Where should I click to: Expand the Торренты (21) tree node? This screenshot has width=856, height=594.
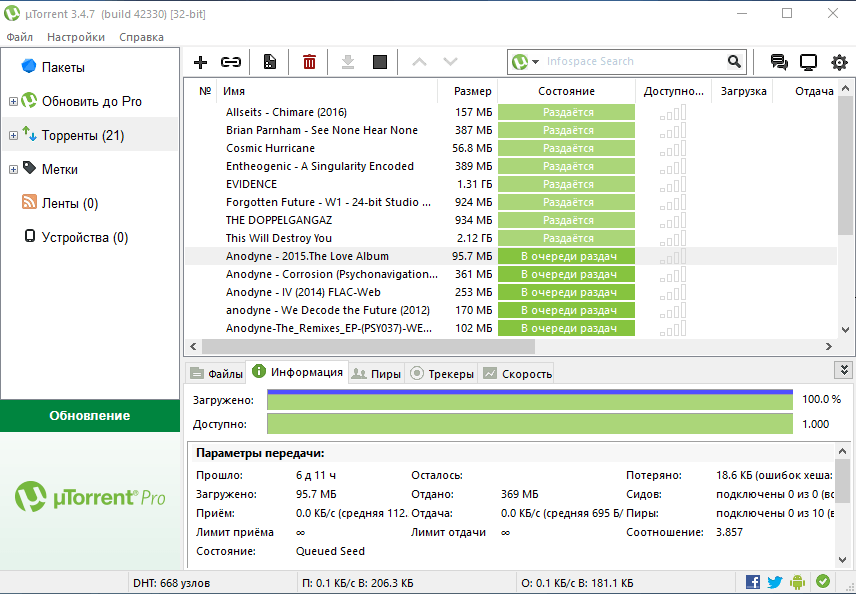click(13, 135)
